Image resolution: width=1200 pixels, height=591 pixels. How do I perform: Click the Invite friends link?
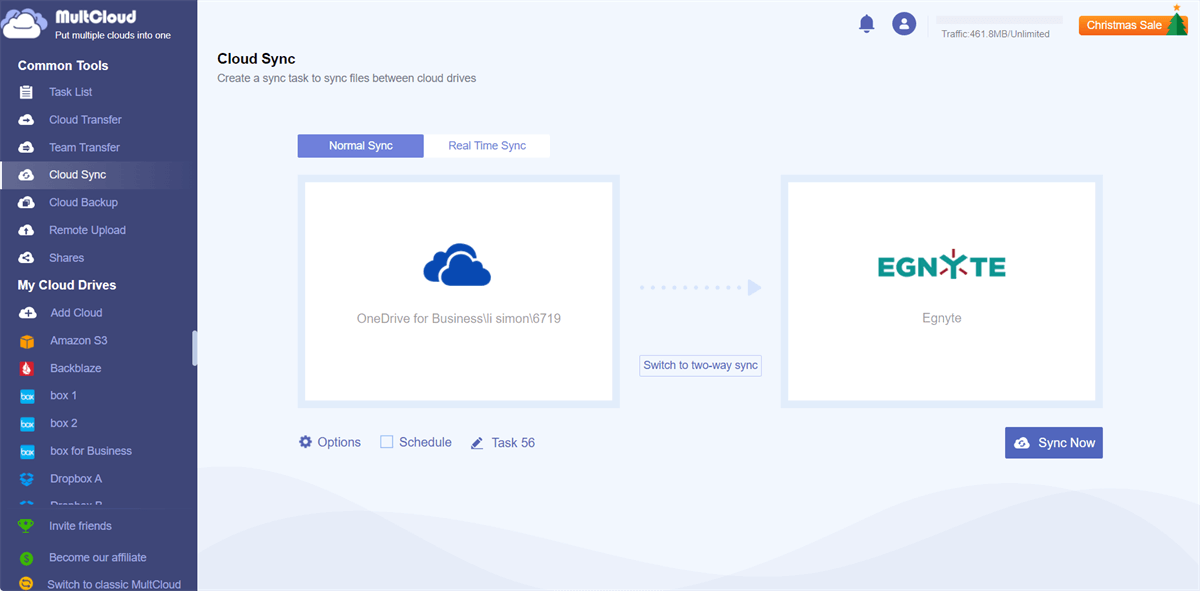pos(80,526)
